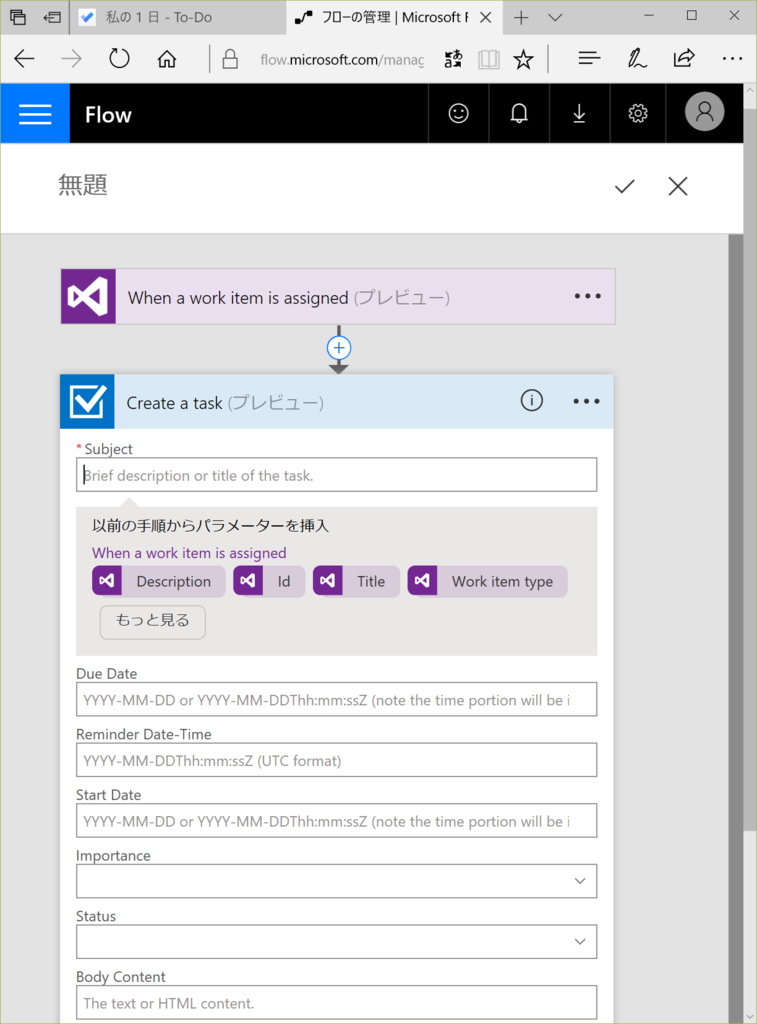
Task: Go back in the browser
Action: click(x=25, y=59)
